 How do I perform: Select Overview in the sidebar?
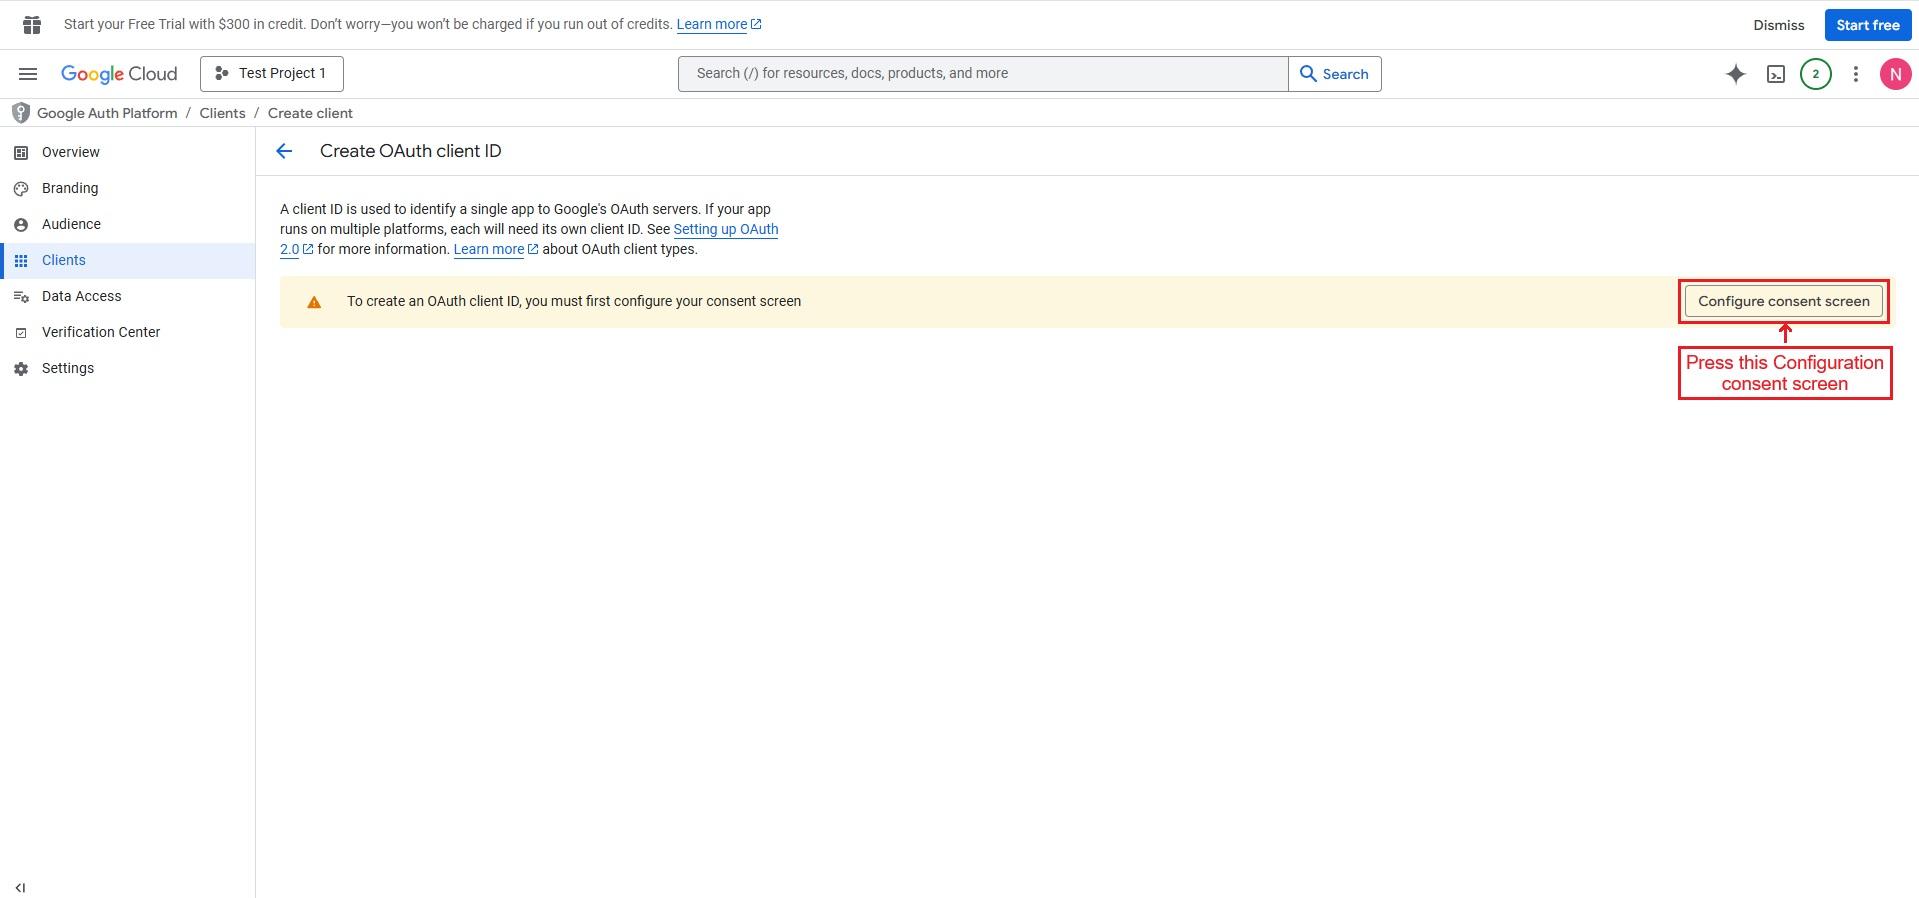click(x=71, y=152)
